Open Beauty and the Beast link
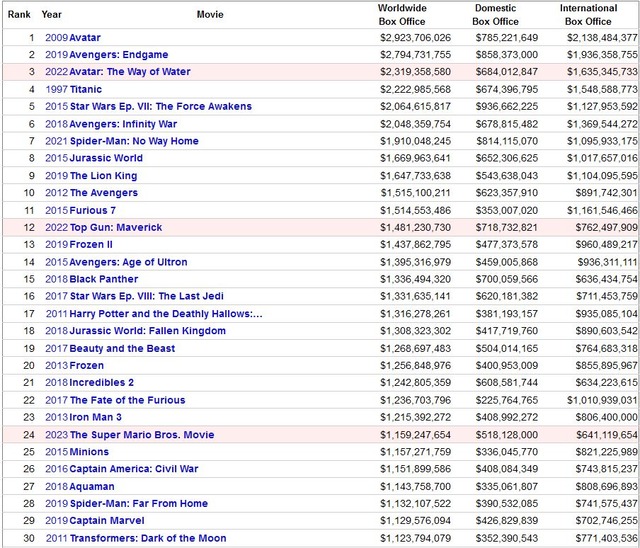The image size is (640, 548). click(x=122, y=348)
